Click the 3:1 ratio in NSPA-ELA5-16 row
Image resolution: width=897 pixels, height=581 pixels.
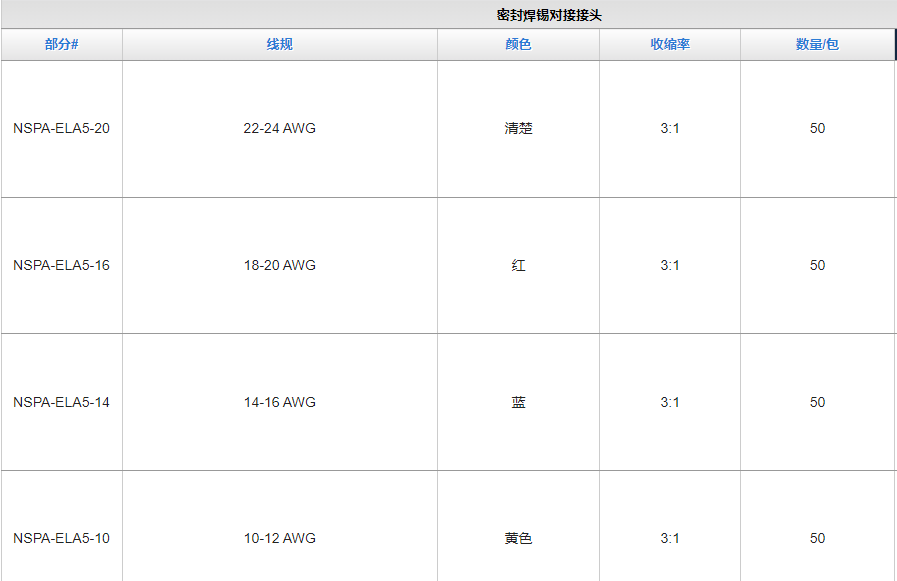[670, 265]
